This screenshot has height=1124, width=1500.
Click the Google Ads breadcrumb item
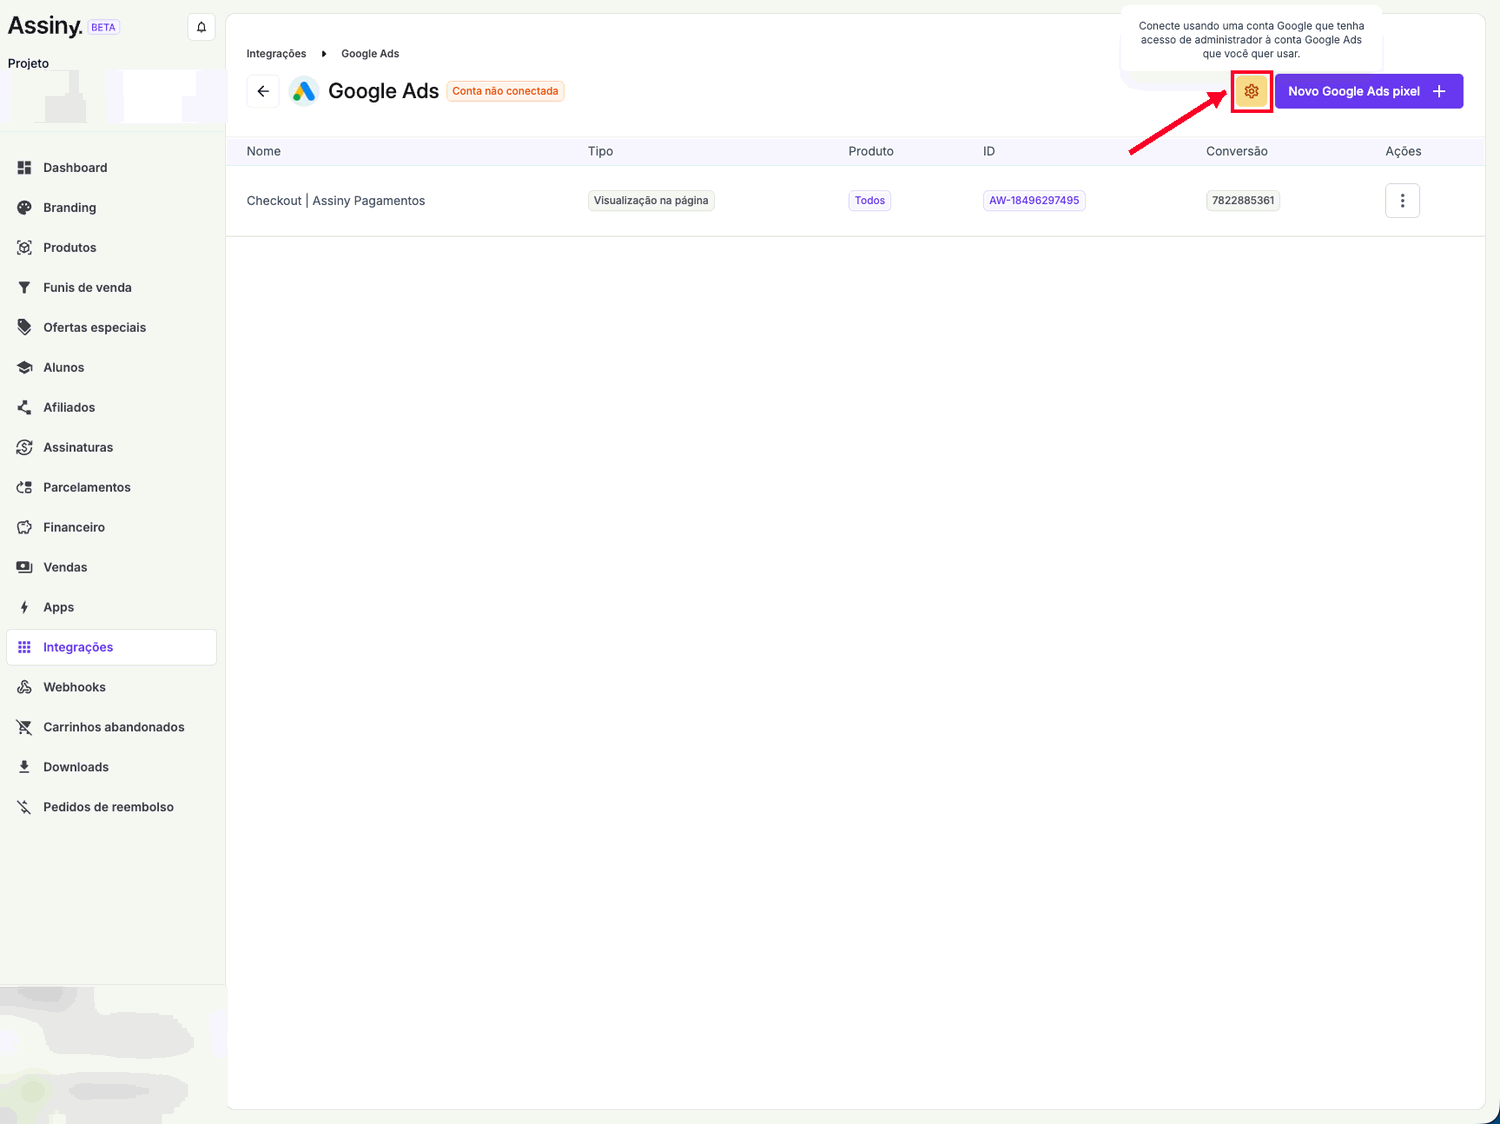click(x=370, y=54)
